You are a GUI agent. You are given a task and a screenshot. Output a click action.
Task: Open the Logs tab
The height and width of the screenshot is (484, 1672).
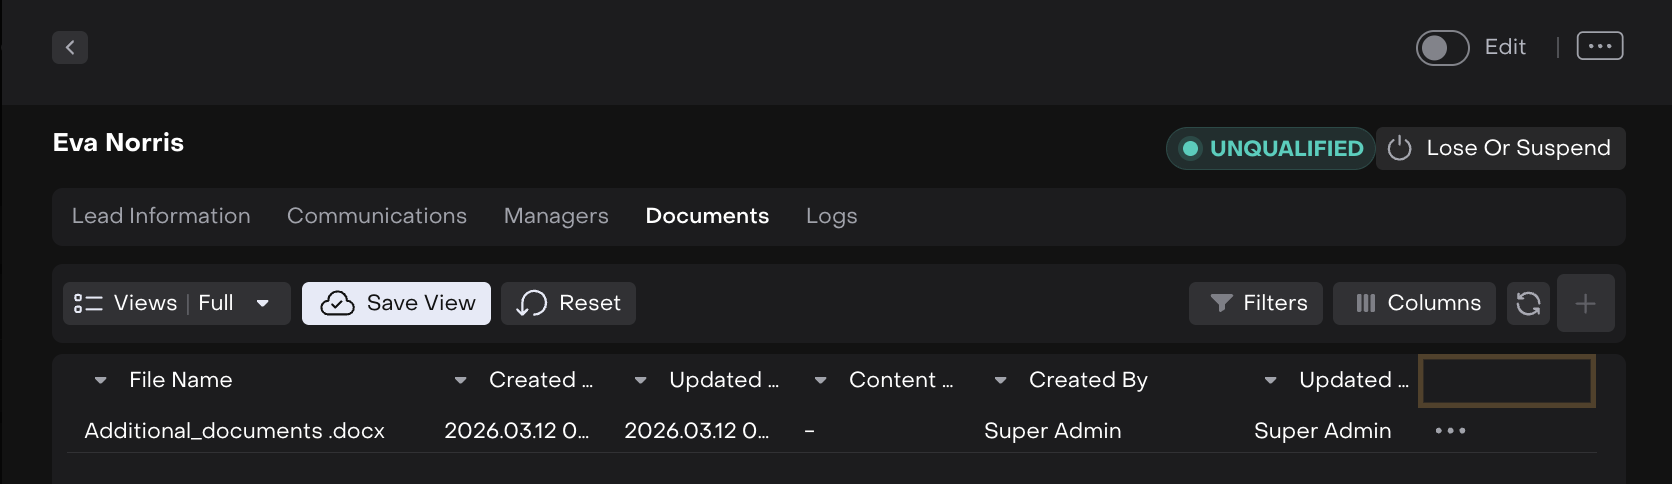click(831, 216)
